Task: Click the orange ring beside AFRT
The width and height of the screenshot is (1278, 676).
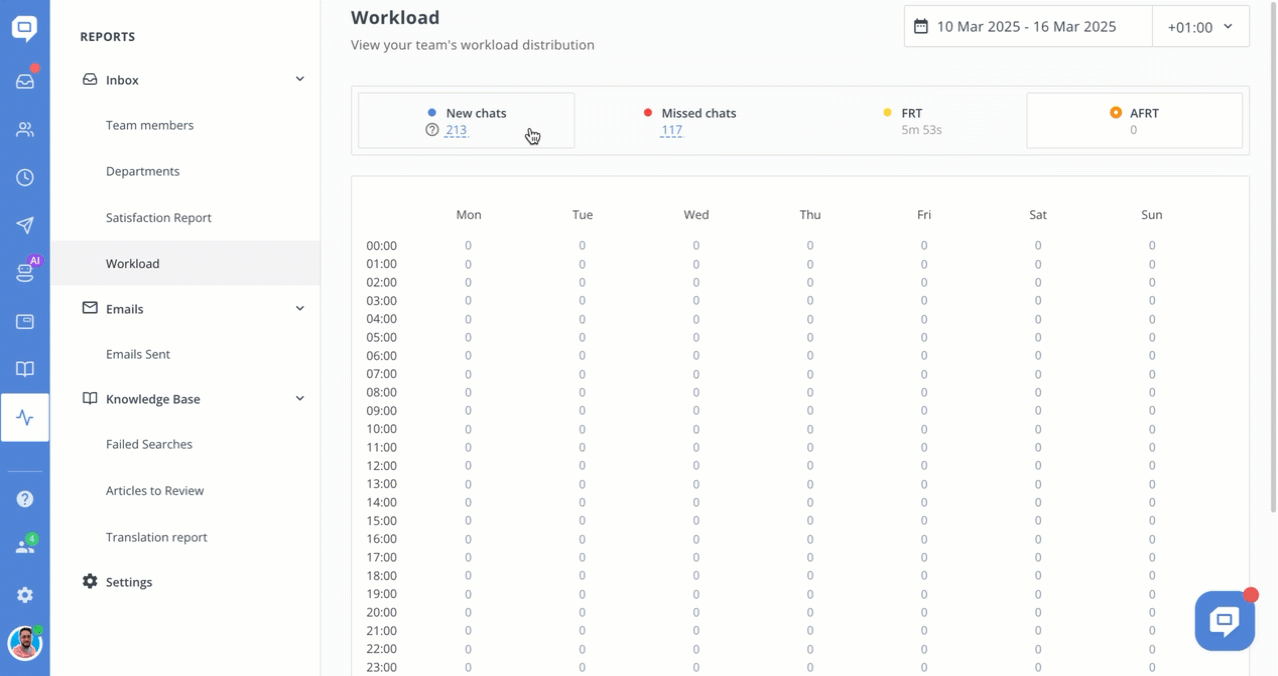Action: coord(1116,113)
